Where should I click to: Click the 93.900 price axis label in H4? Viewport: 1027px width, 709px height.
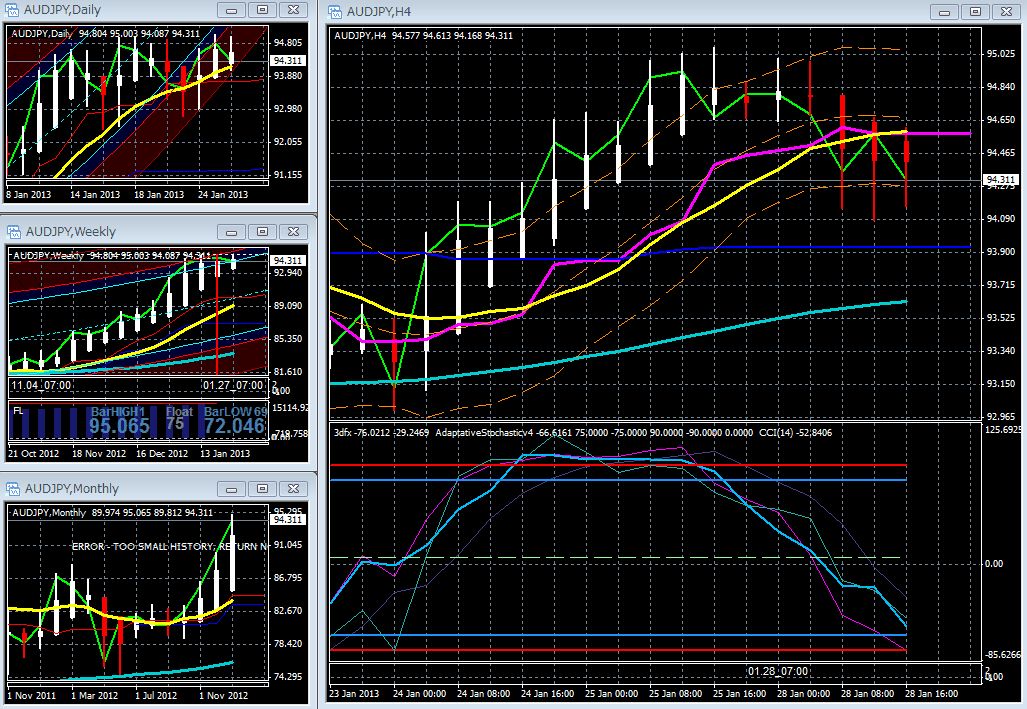(1001, 252)
